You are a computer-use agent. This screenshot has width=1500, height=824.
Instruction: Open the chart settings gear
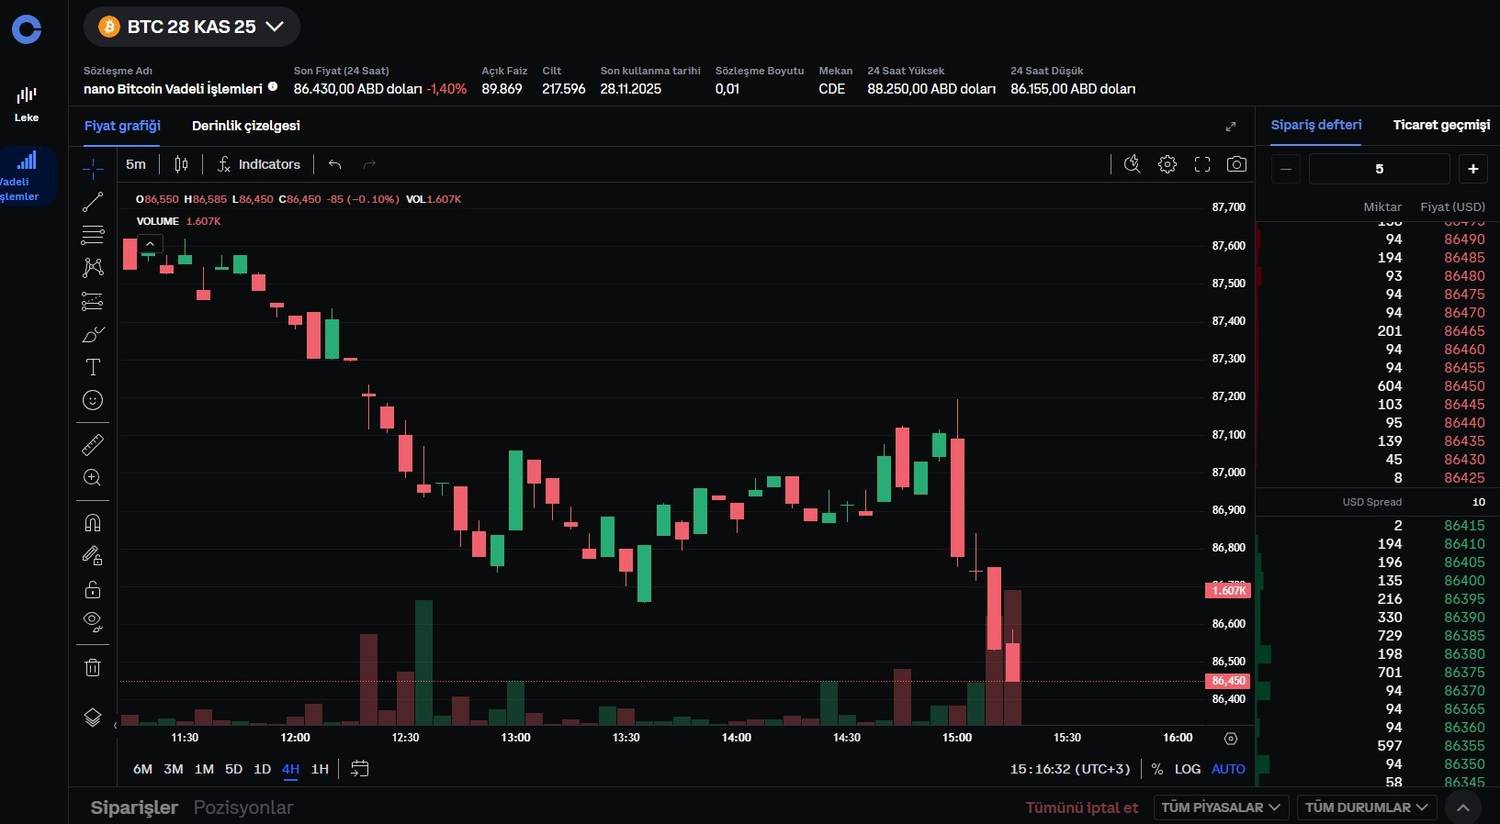(x=1167, y=164)
